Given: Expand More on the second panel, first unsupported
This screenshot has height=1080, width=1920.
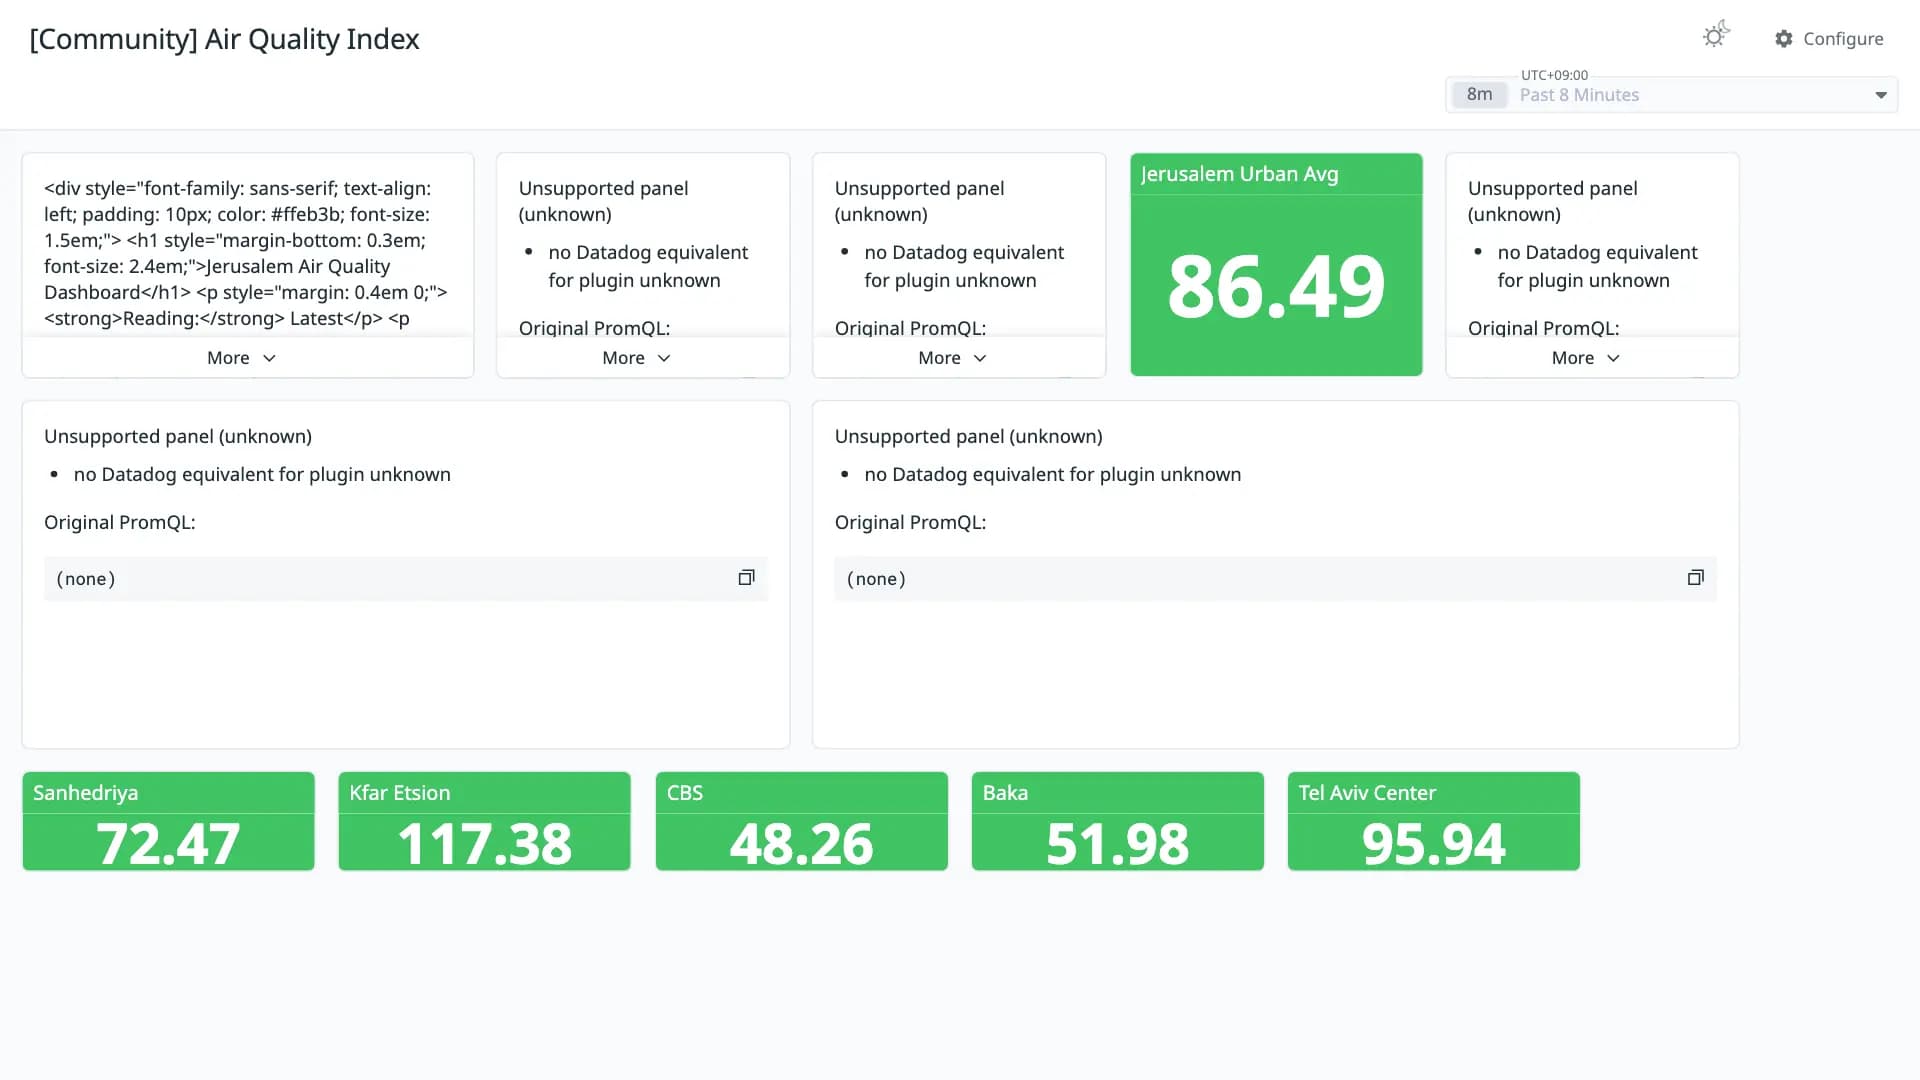Looking at the screenshot, I should pyautogui.click(x=636, y=358).
